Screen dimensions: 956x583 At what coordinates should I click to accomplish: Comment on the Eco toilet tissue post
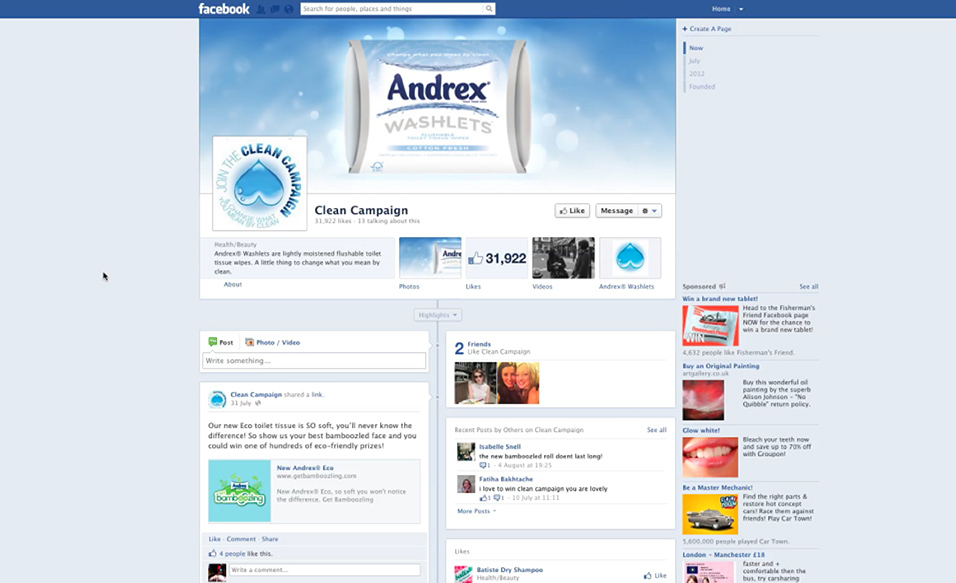[241, 539]
